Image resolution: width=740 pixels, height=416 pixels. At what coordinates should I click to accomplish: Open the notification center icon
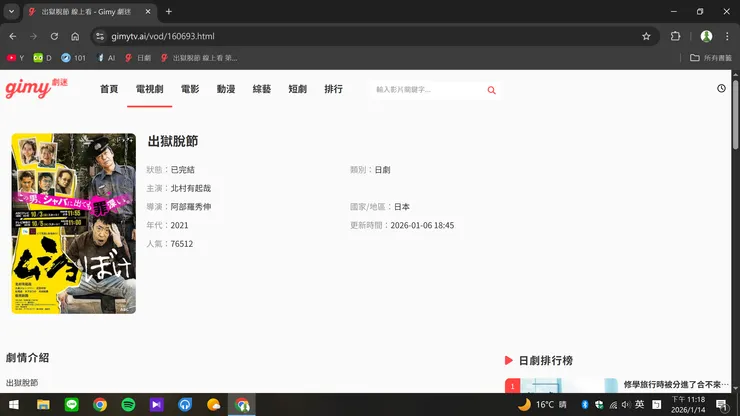click(722, 405)
